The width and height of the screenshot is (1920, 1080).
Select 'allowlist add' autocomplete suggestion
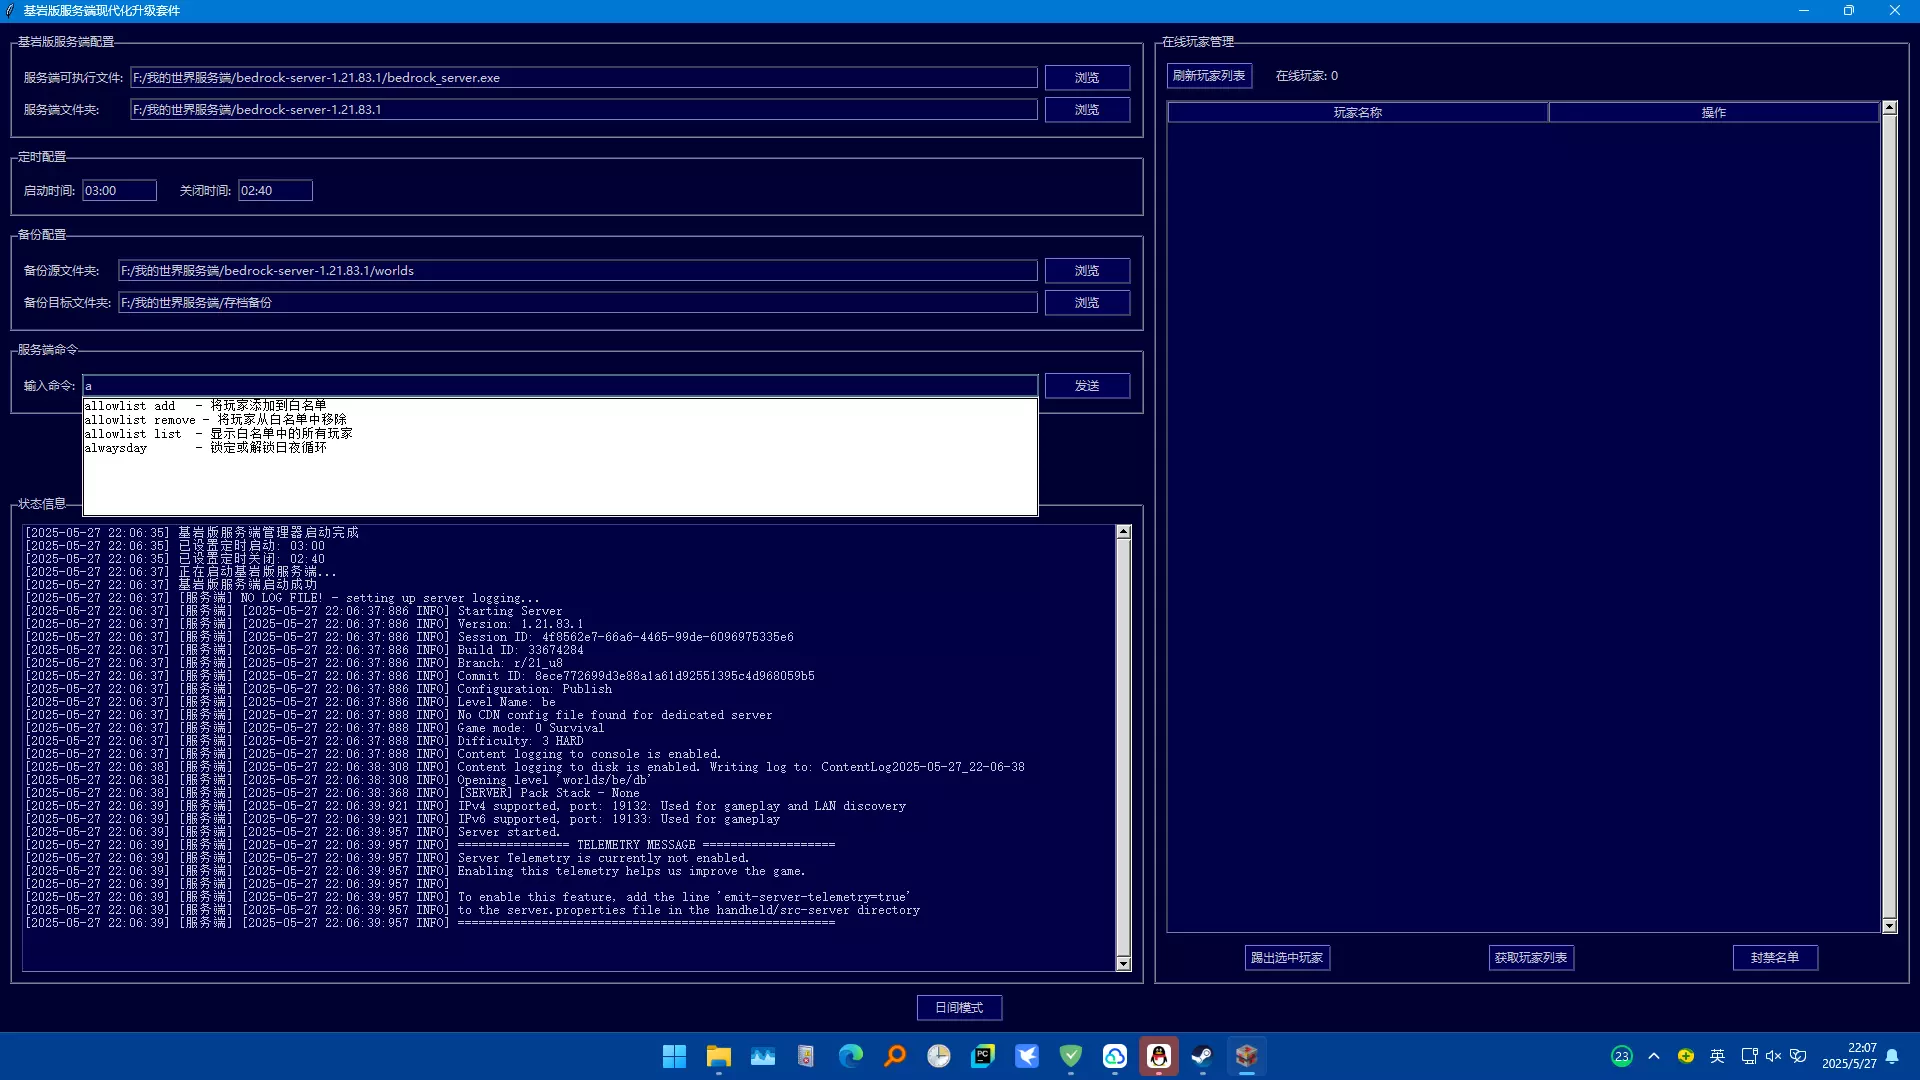[560, 406]
